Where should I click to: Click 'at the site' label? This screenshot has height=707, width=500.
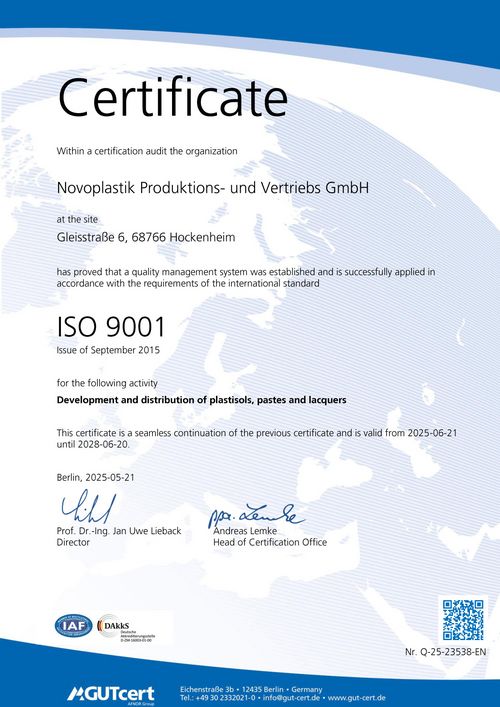77,220
